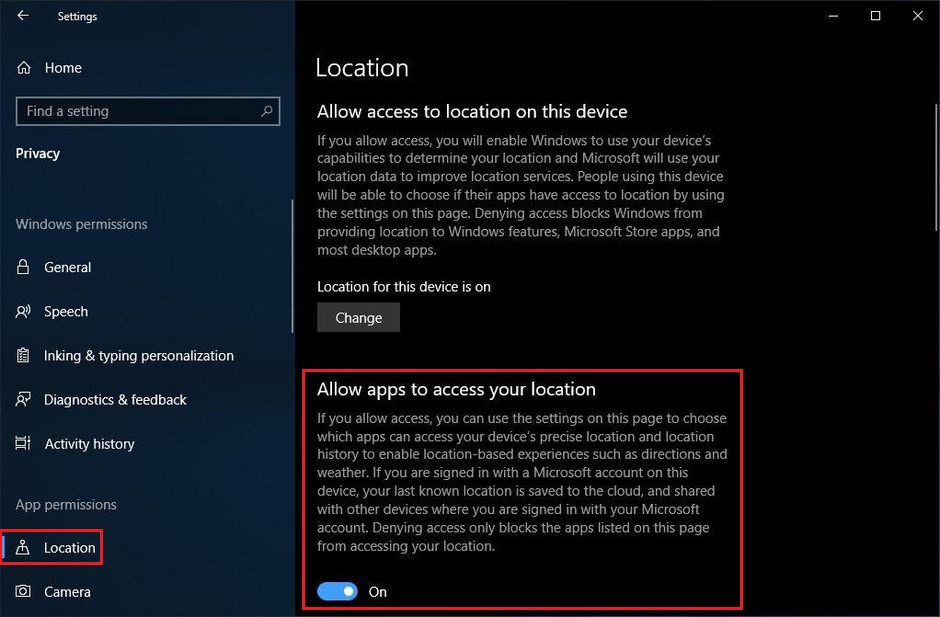The height and width of the screenshot is (617, 940).
Task: Click the On label beside the toggle
Action: [378, 592]
